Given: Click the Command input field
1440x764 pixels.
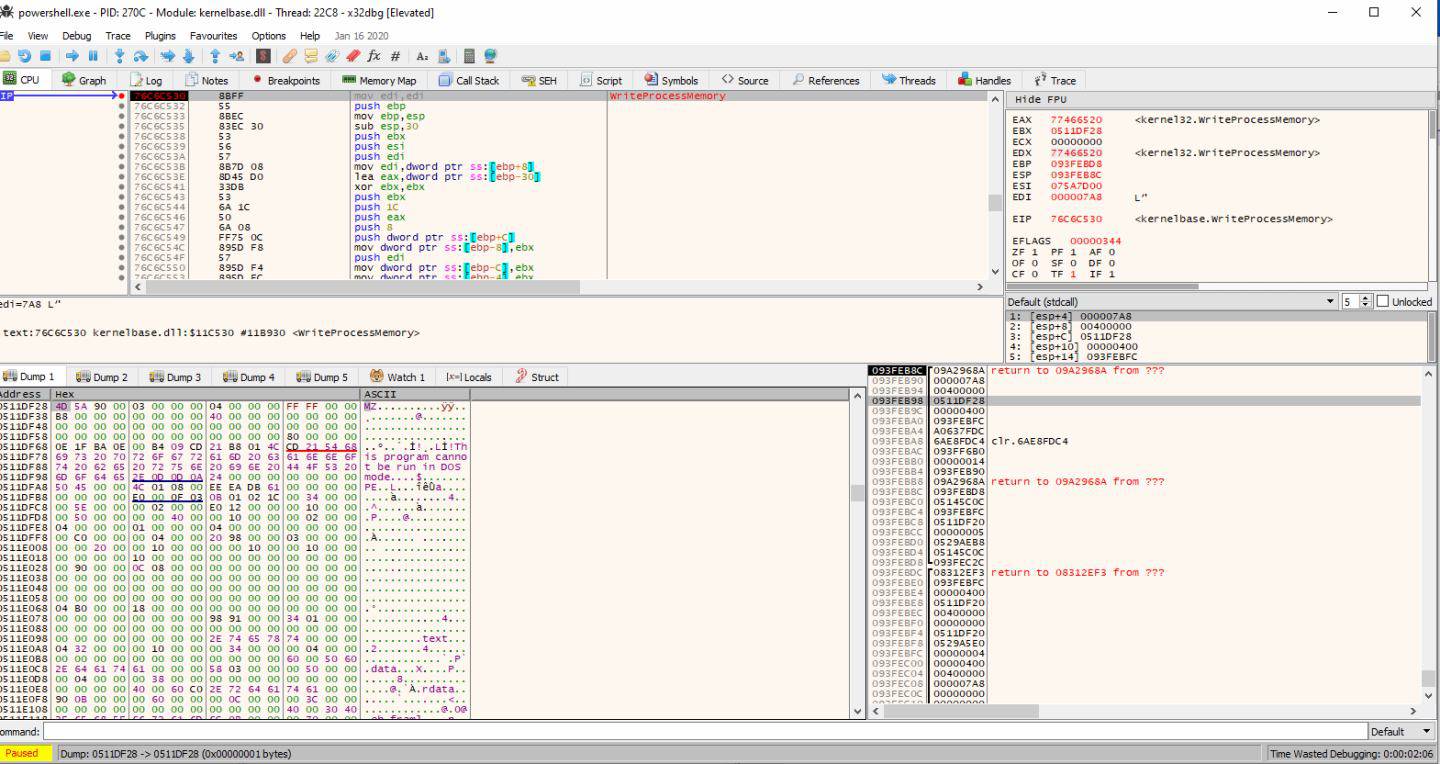Looking at the screenshot, I should 700,732.
